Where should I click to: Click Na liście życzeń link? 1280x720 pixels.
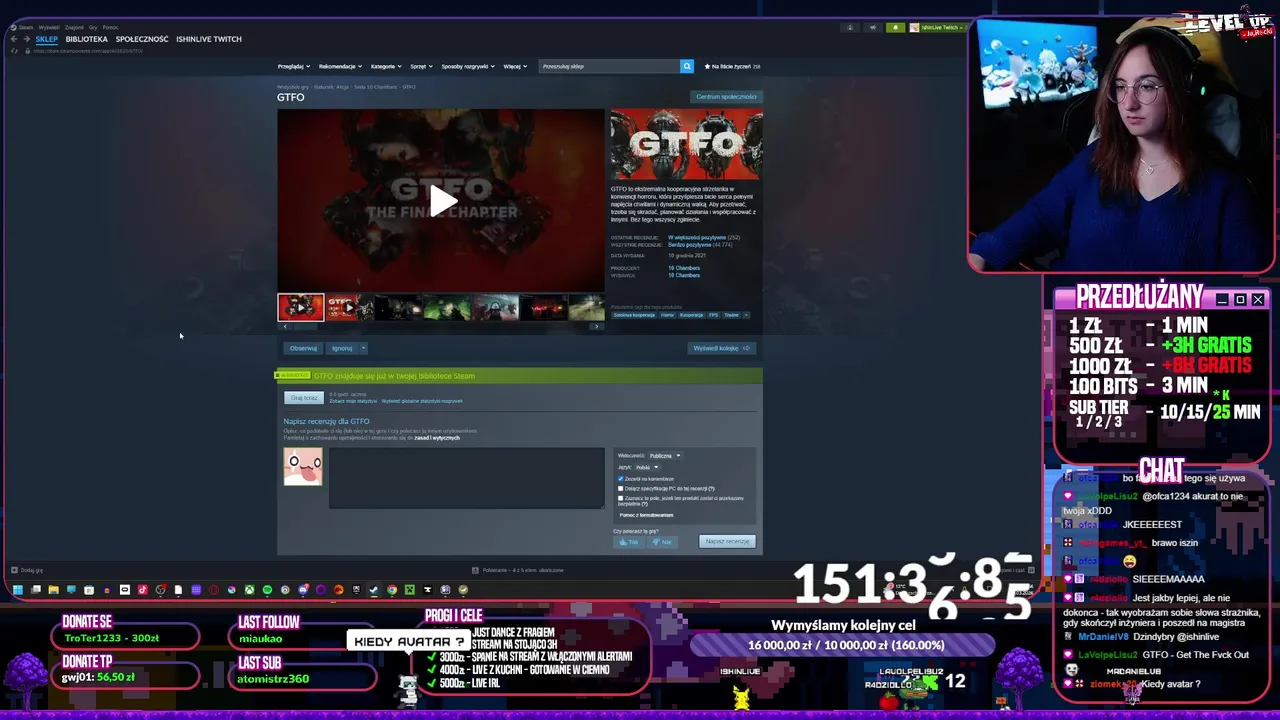(731, 66)
